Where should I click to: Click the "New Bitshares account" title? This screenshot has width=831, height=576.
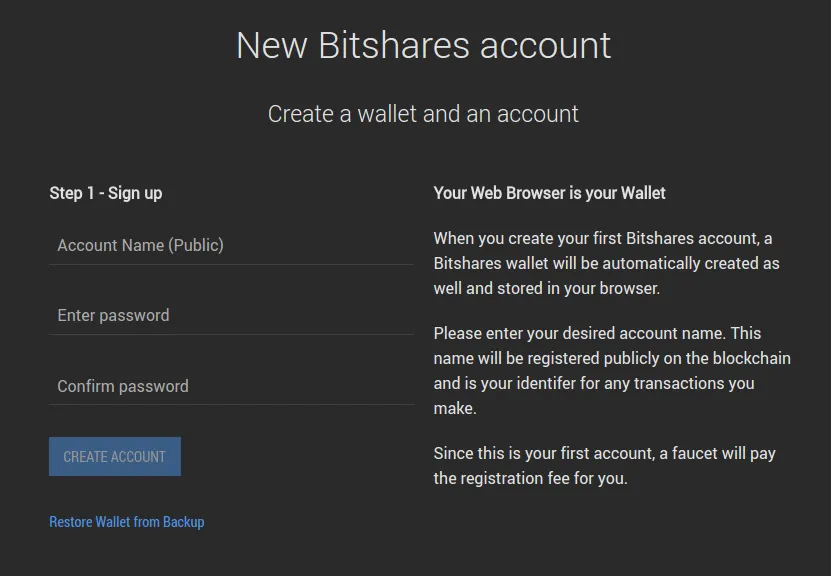[x=423, y=46]
